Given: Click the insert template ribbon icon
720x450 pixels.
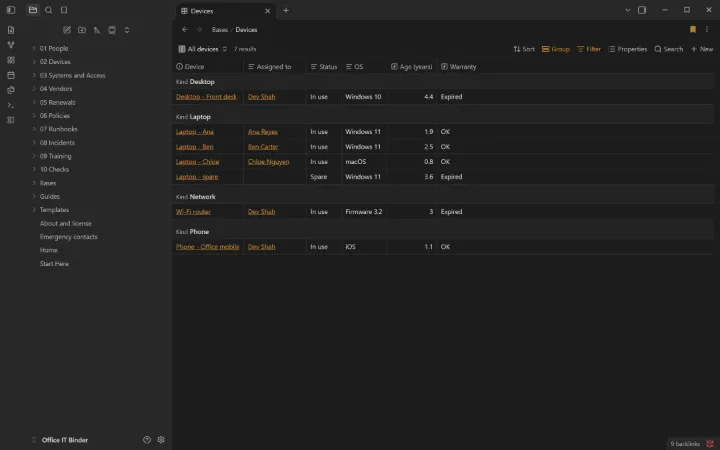Looking at the screenshot, I should [x=11, y=90].
